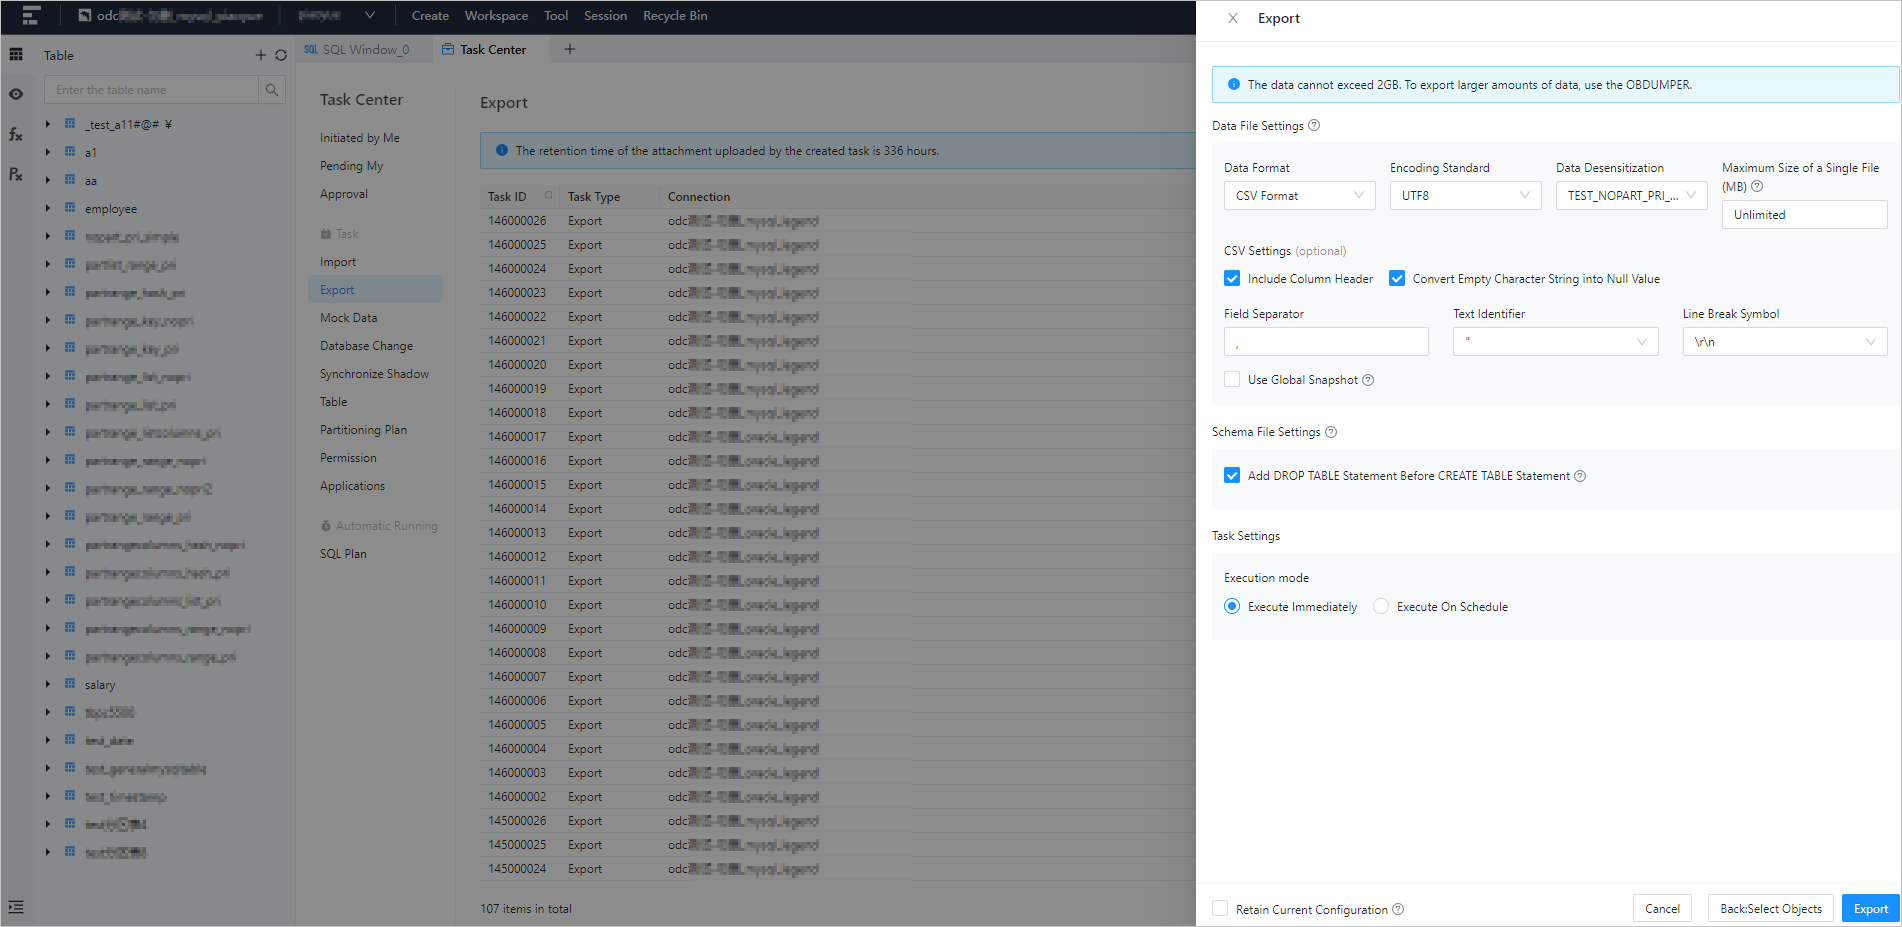Open the Data Format dropdown
This screenshot has width=1902, height=927.
(x=1300, y=196)
